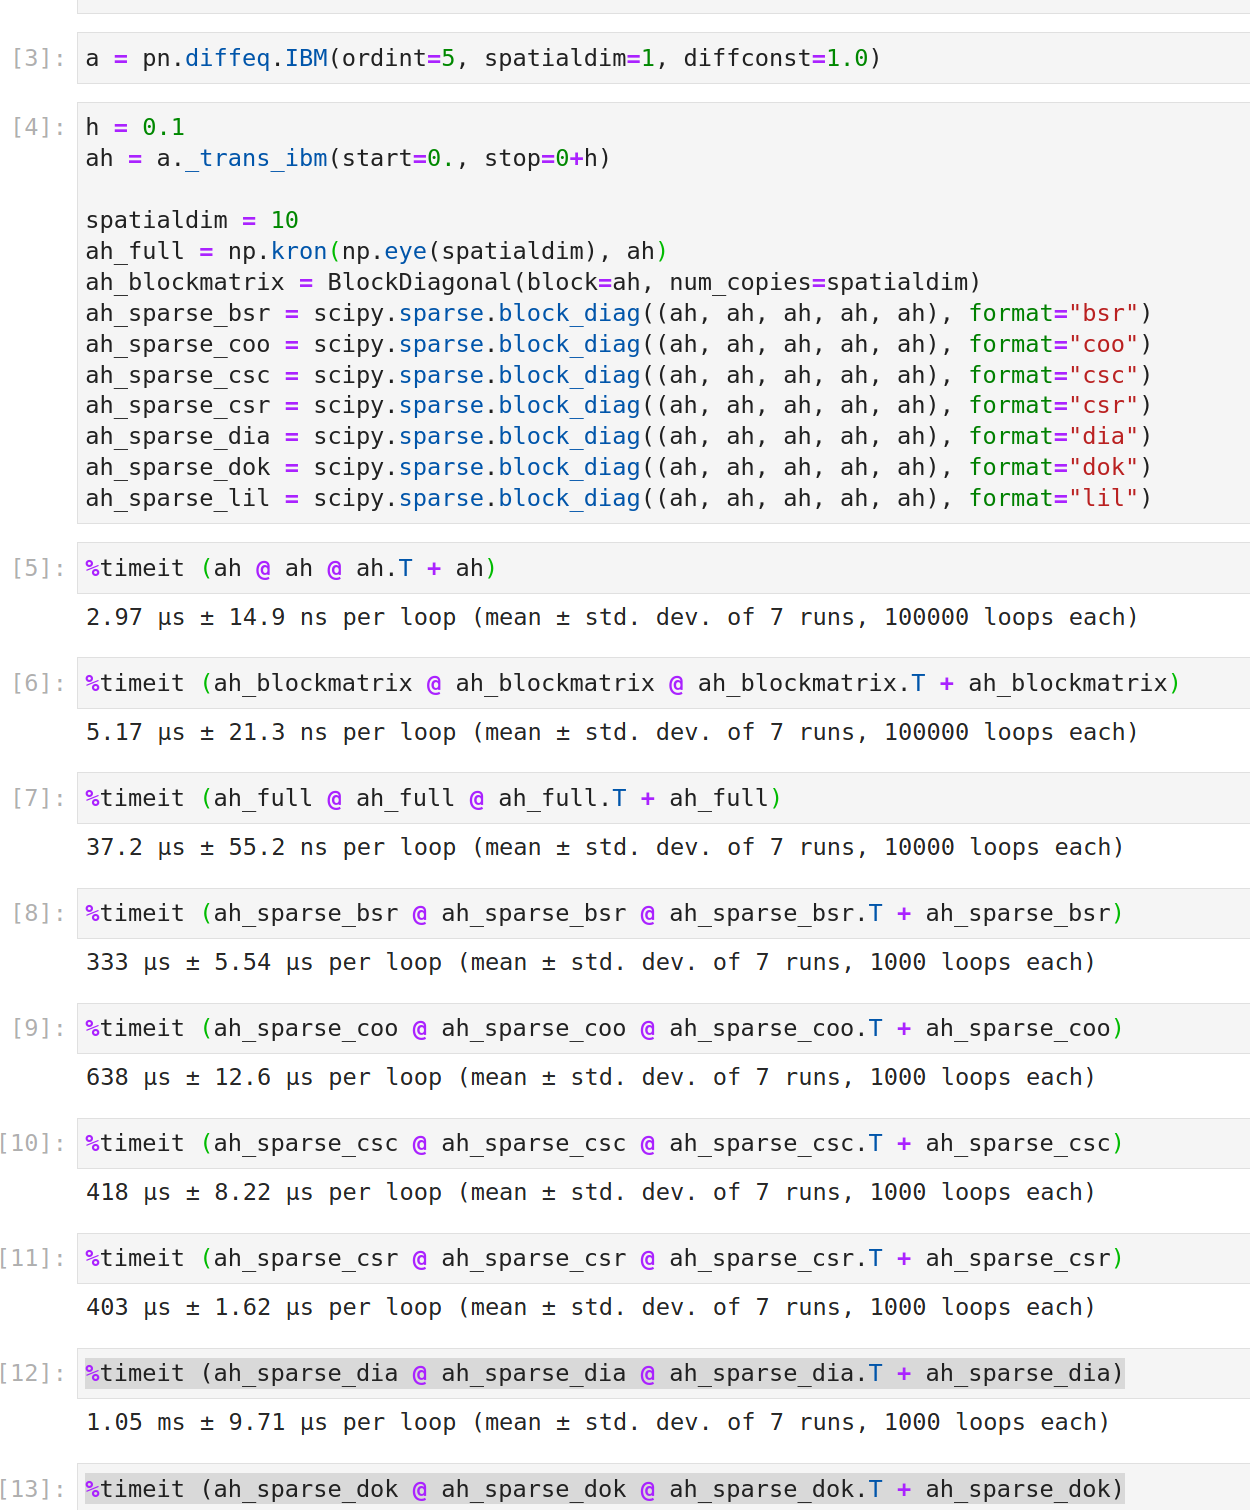
Task: Click timeit cell 13 for ah_sparse_dok
Action: click(x=663, y=1488)
